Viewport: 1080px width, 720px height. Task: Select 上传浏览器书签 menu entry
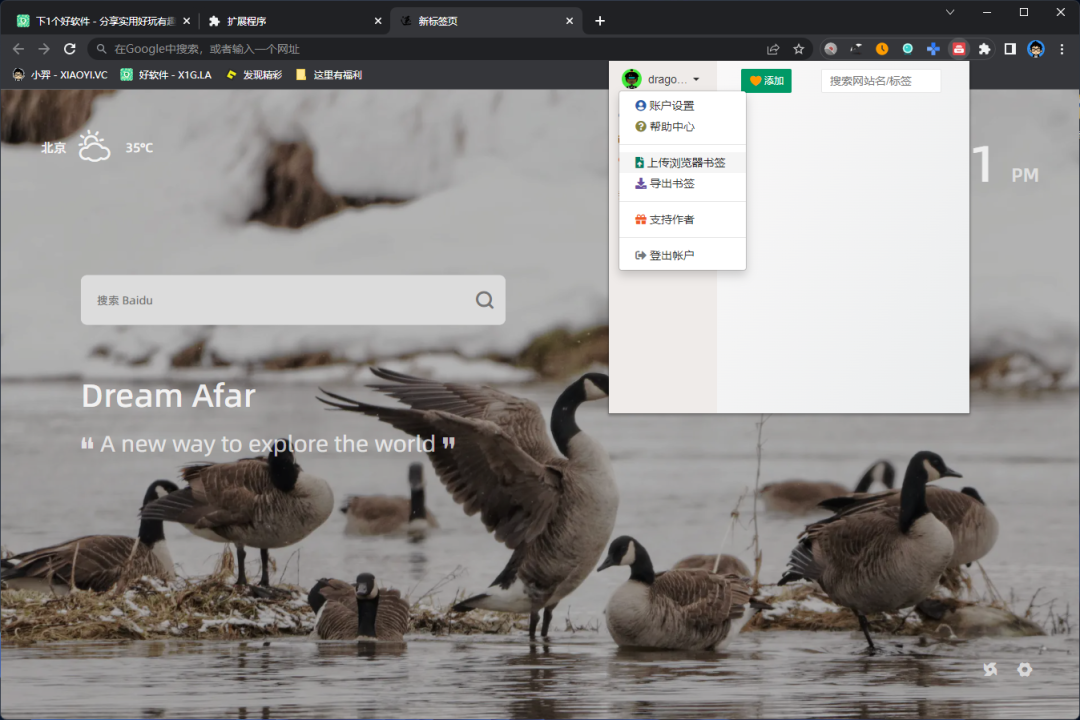point(682,163)
